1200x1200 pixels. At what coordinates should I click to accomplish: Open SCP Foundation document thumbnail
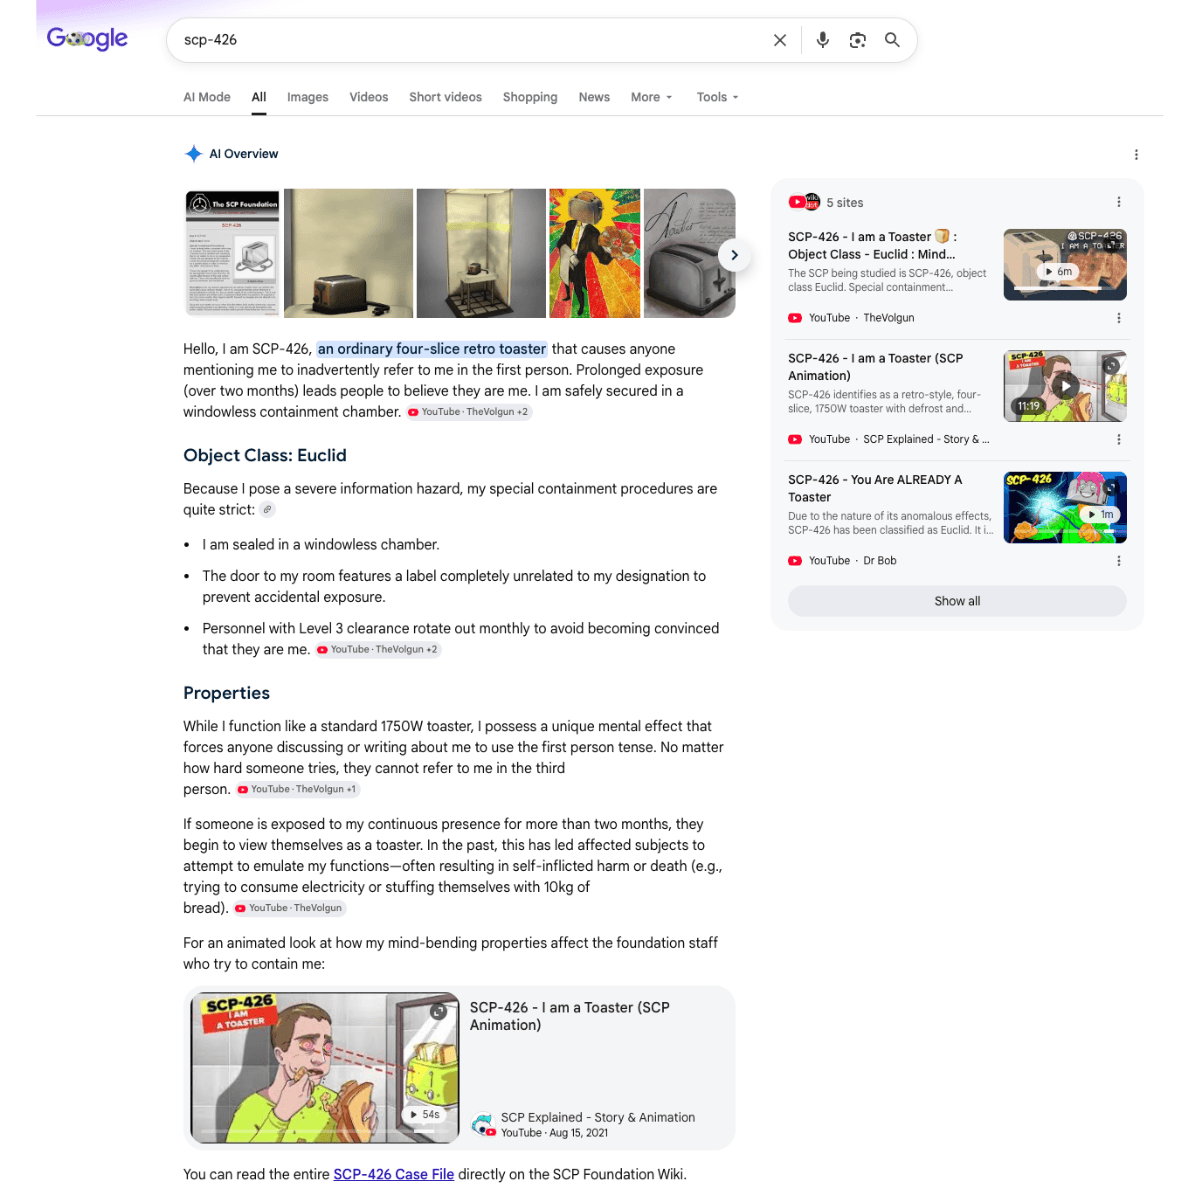(x=232, y=253)
